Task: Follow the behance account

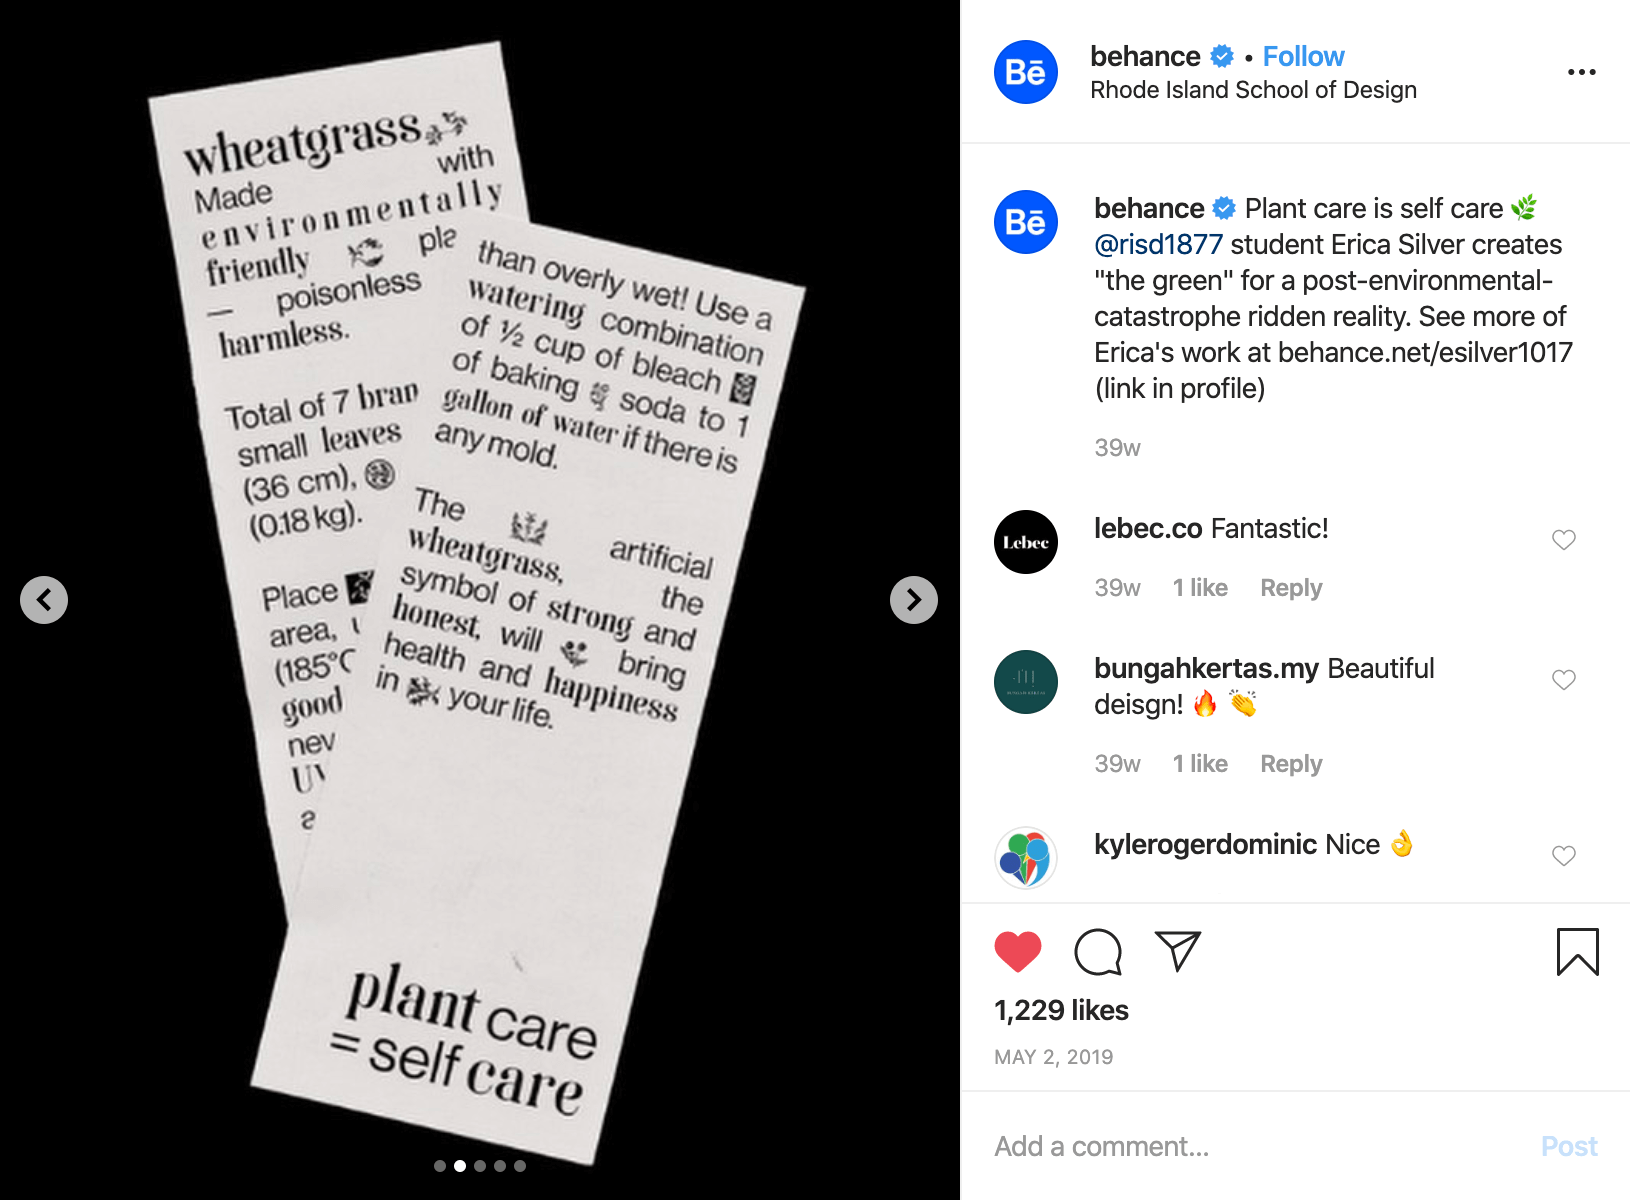Action: [1303, 56]
